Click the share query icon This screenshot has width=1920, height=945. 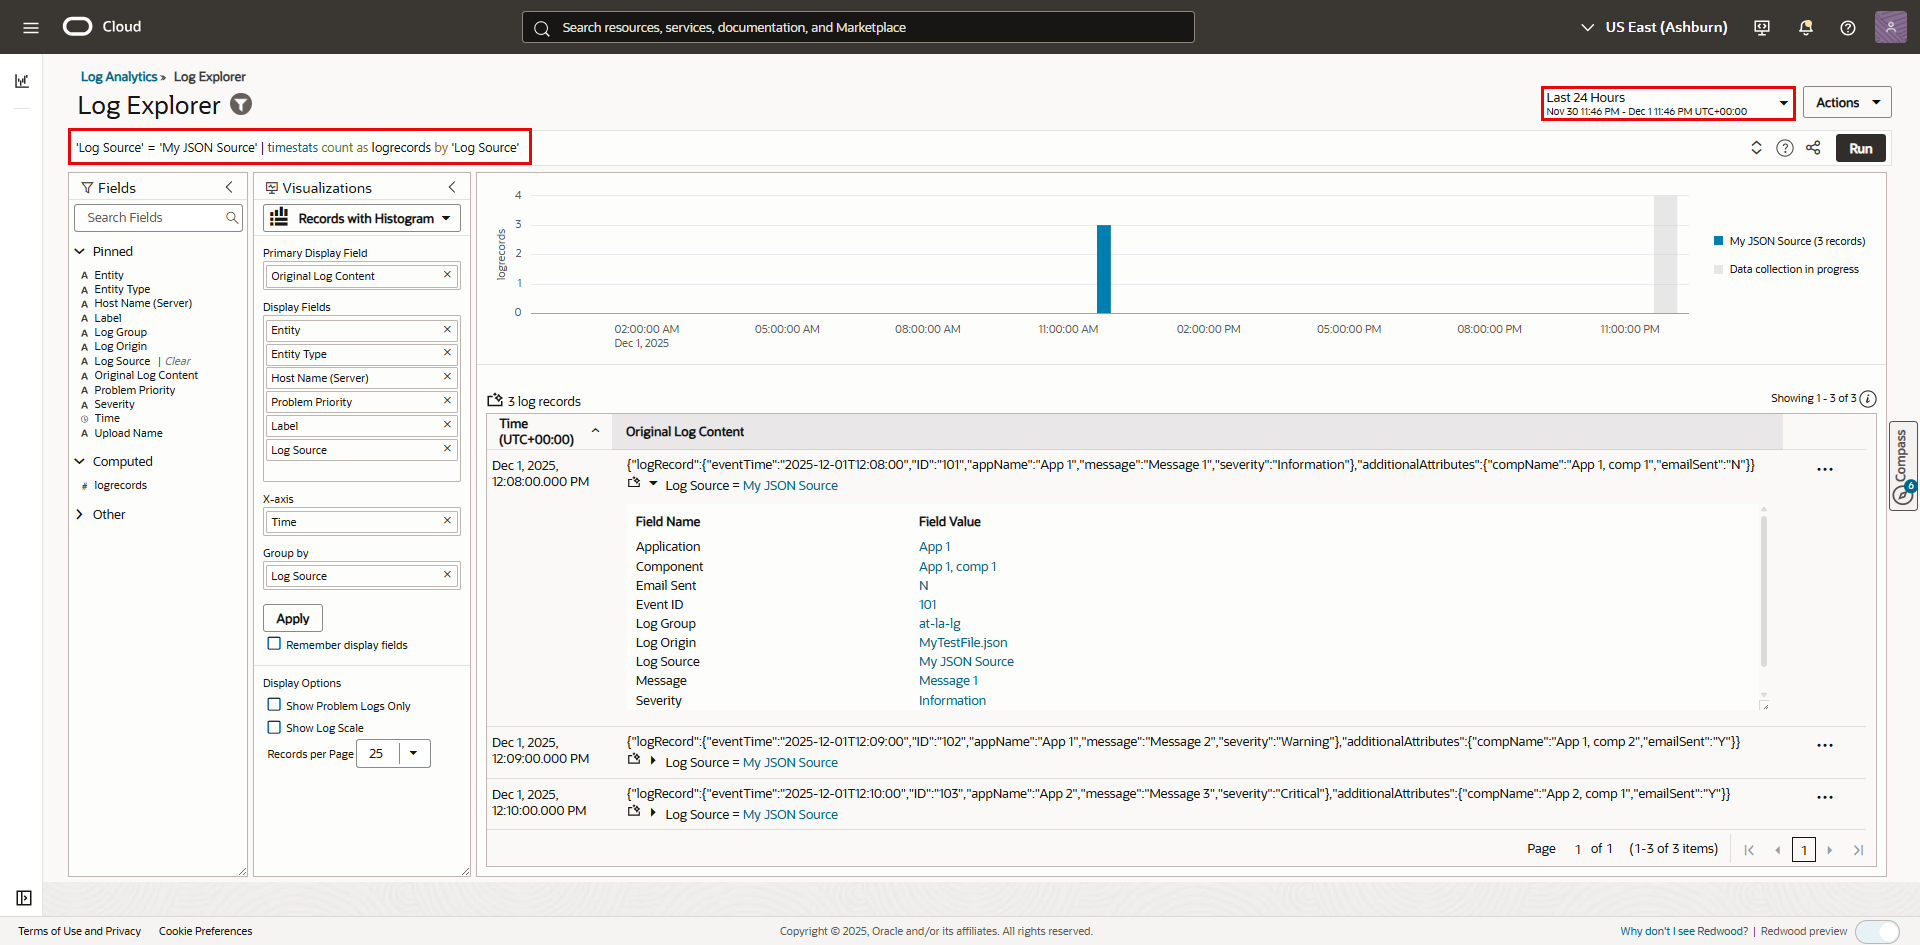pyautogui.click(x=1813, y=148)
